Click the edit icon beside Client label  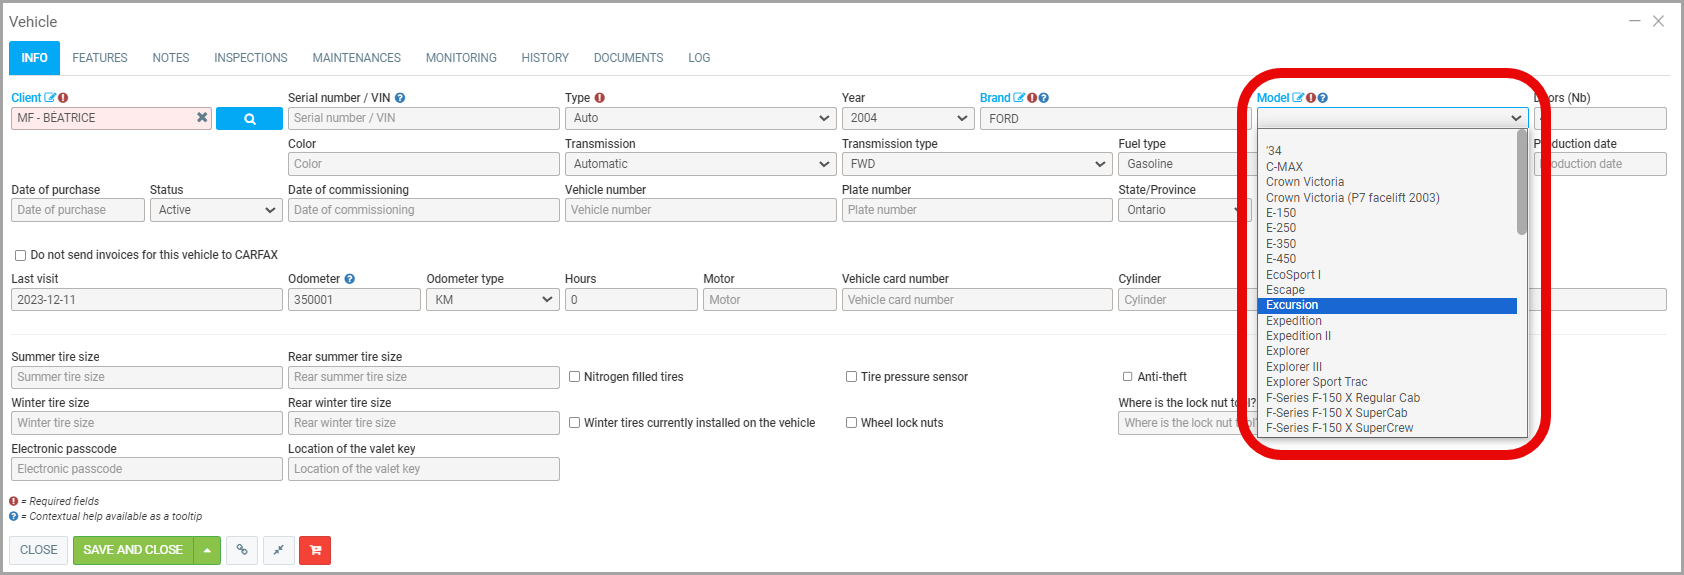point(50,98)
